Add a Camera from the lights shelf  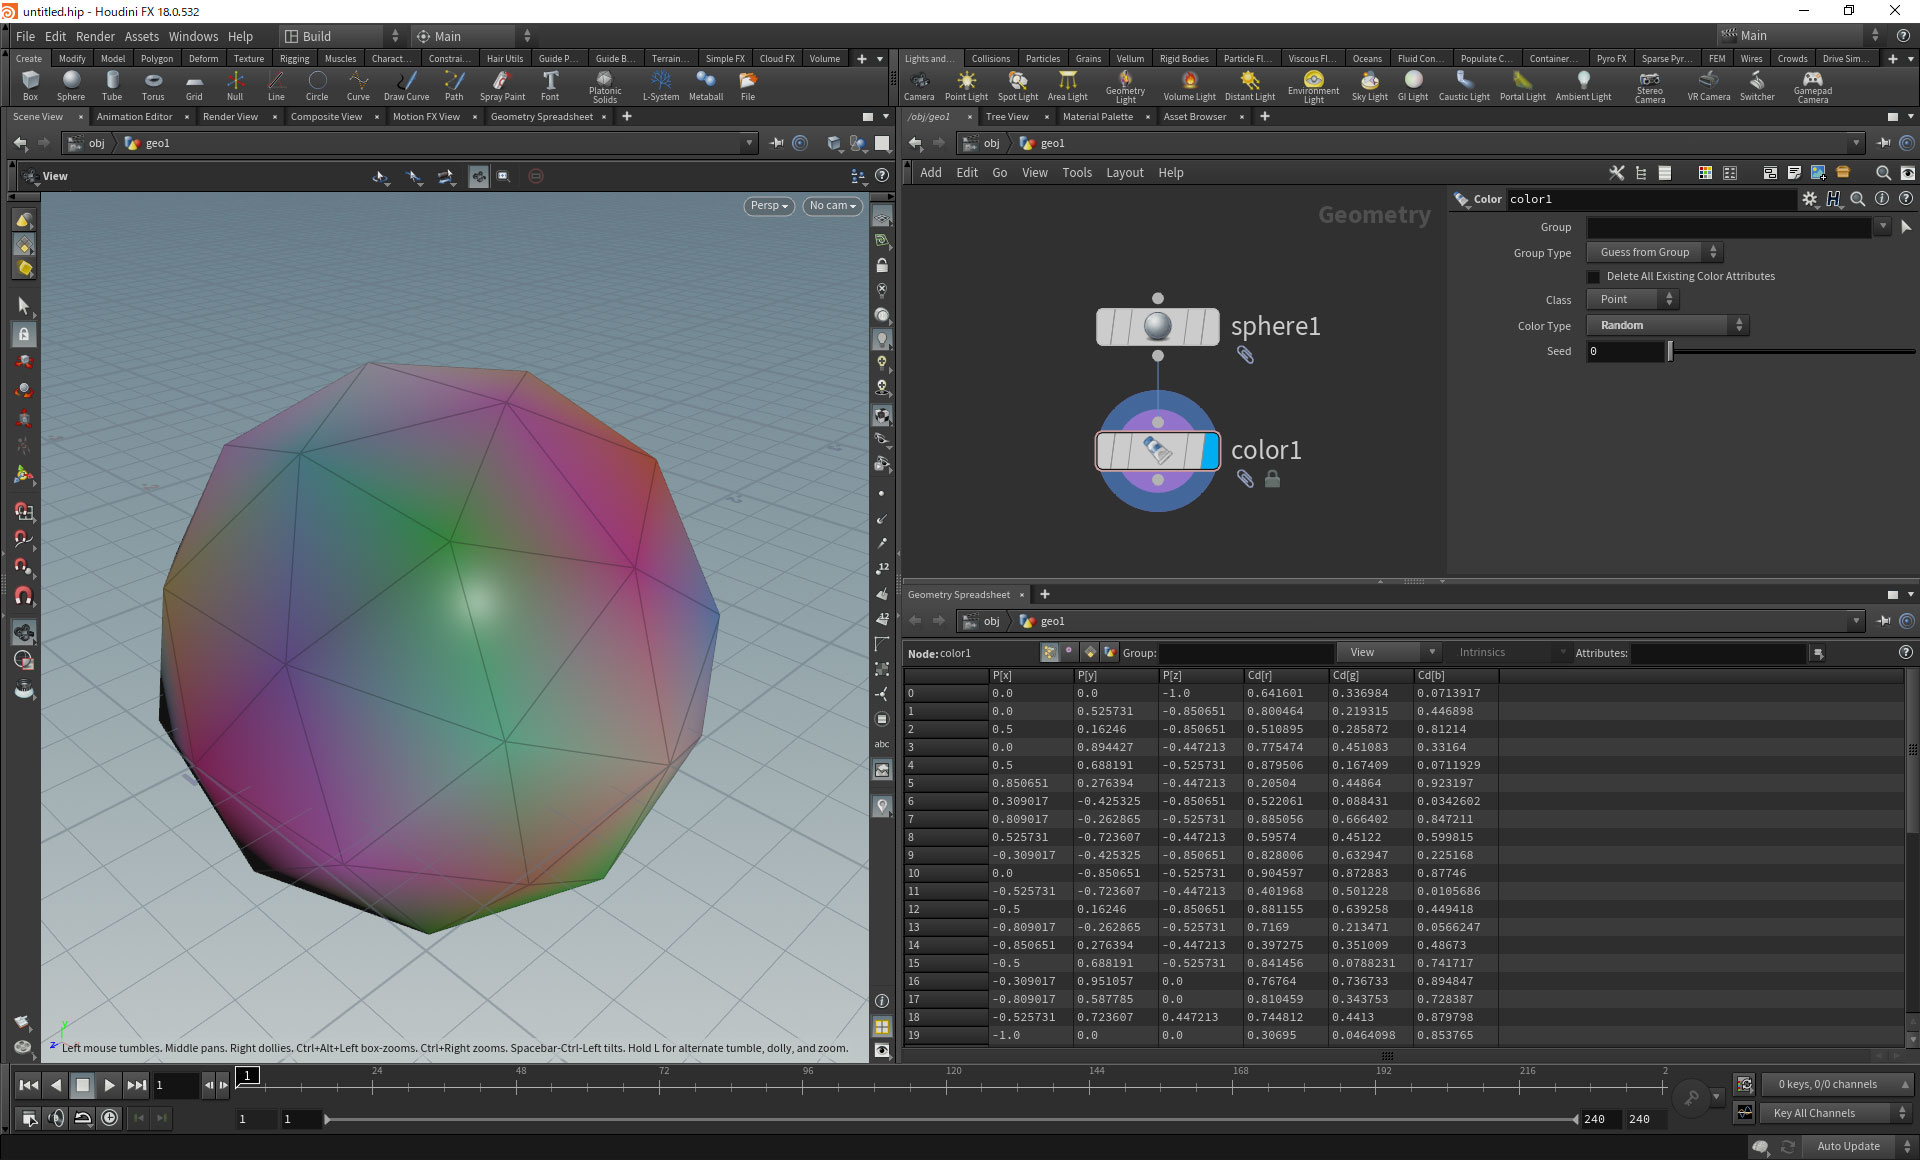point(919,85)
